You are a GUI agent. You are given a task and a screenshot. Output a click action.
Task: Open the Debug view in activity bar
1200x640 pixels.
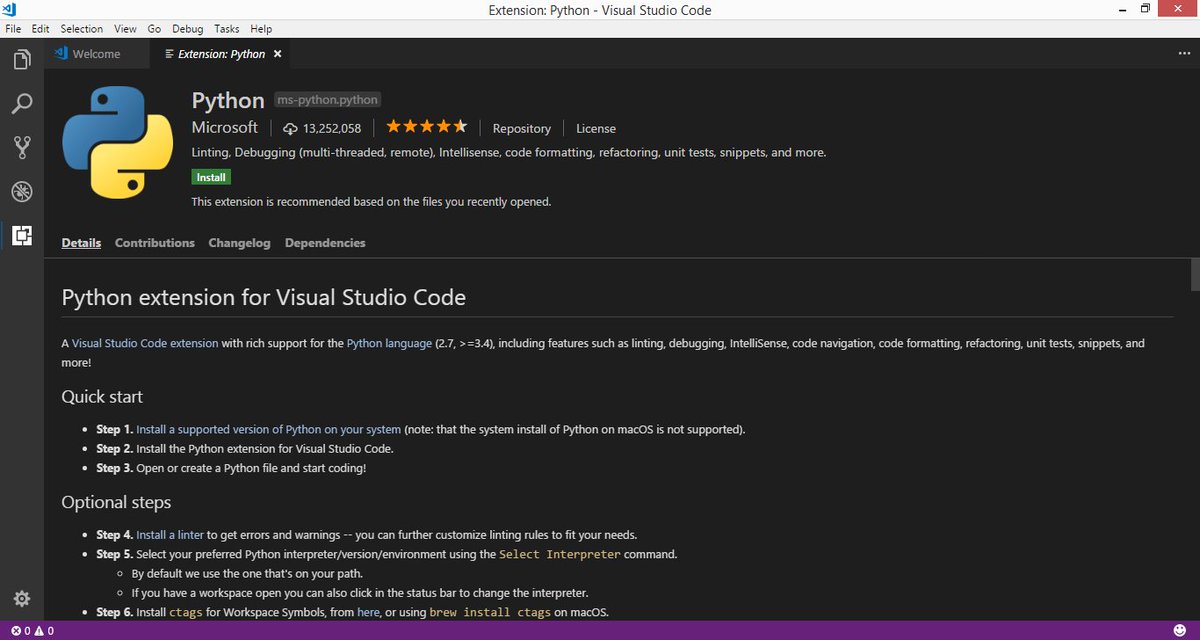[22, 192]
